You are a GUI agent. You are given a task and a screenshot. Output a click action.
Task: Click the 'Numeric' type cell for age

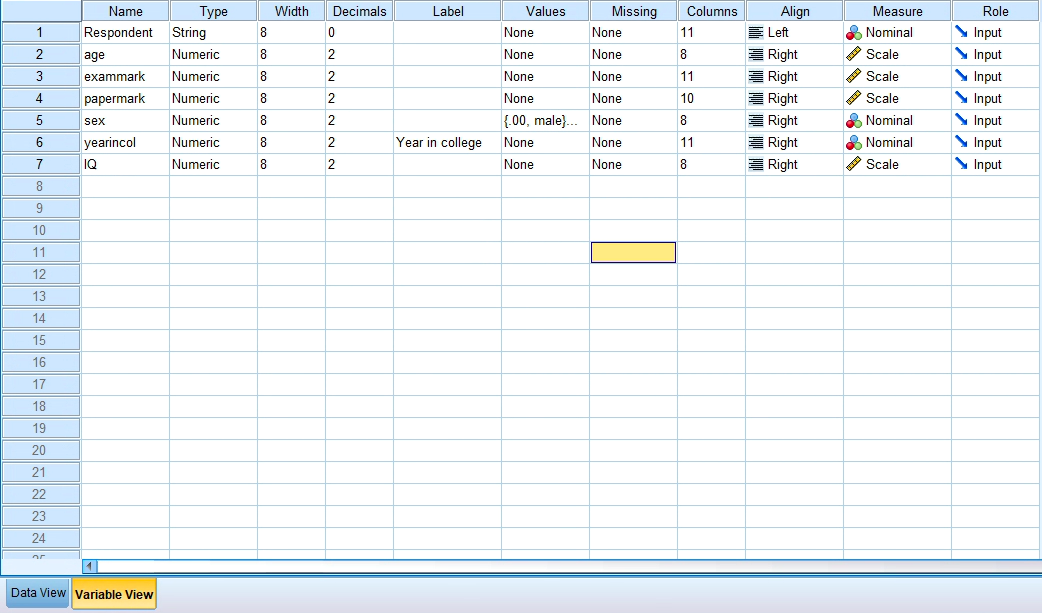213,55
